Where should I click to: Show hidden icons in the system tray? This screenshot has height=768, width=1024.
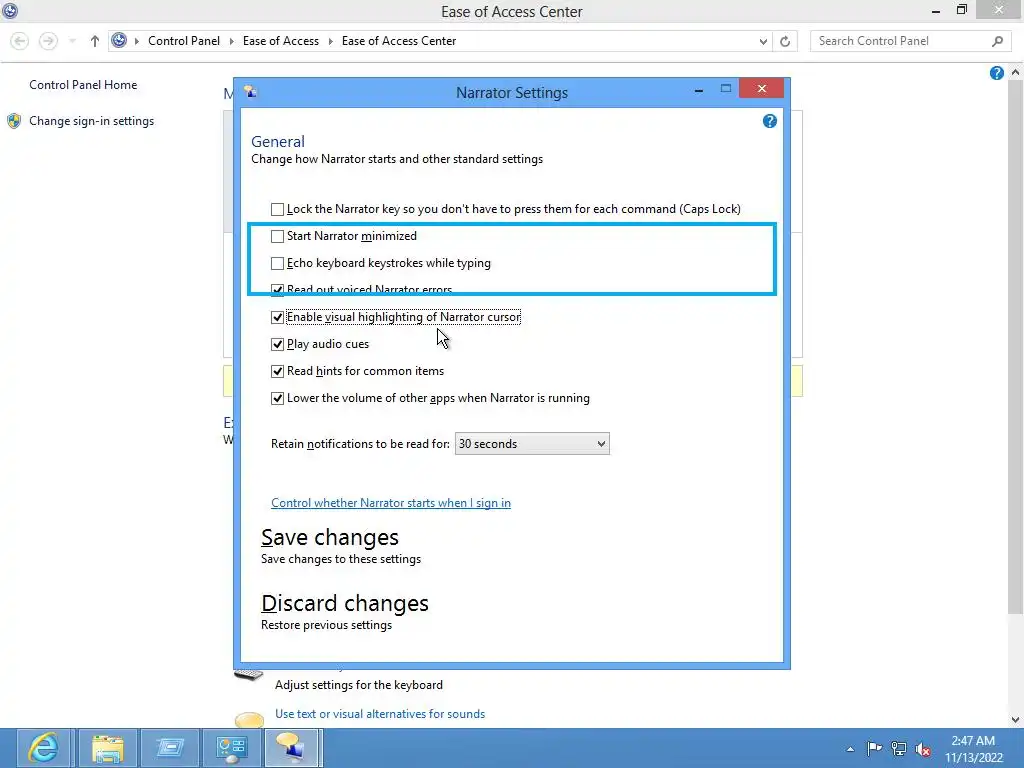850,749
